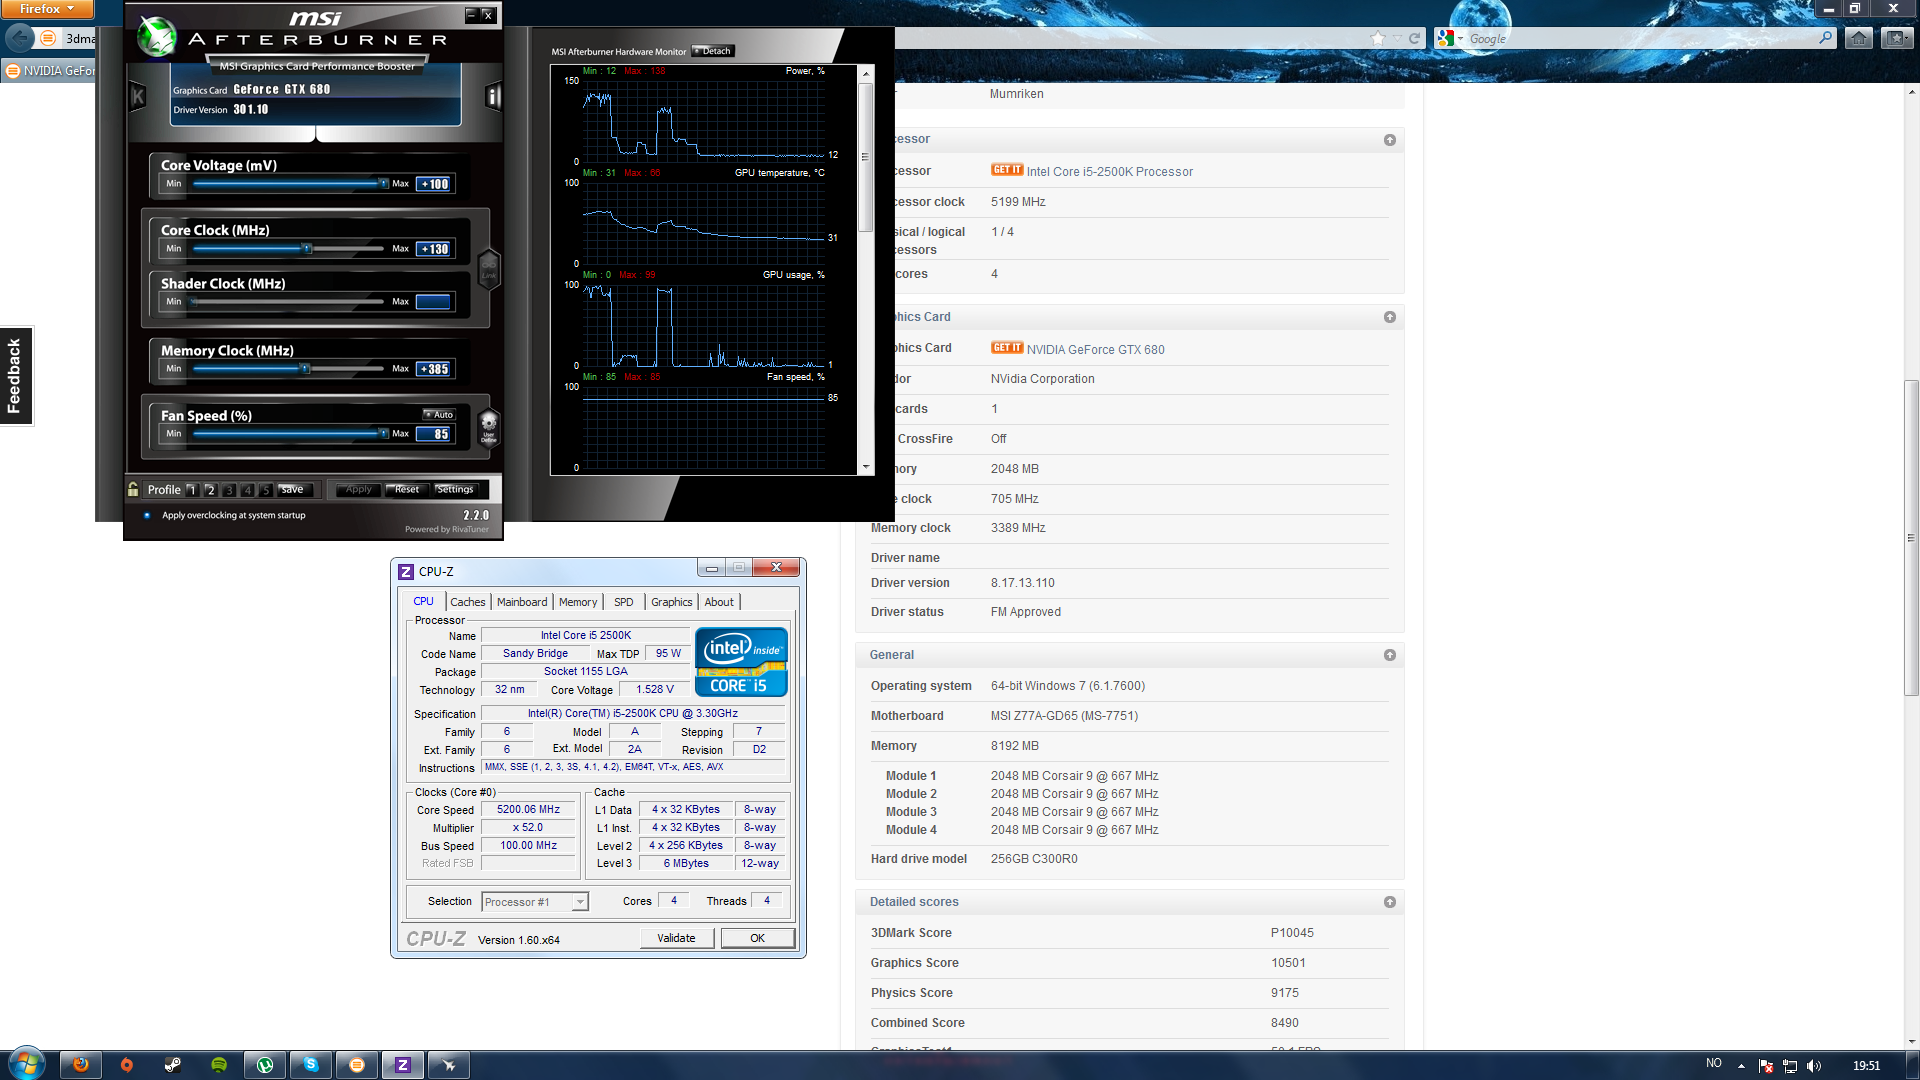
Task: Reload the page using the Firefox refresh icon
Action: 1414,38
